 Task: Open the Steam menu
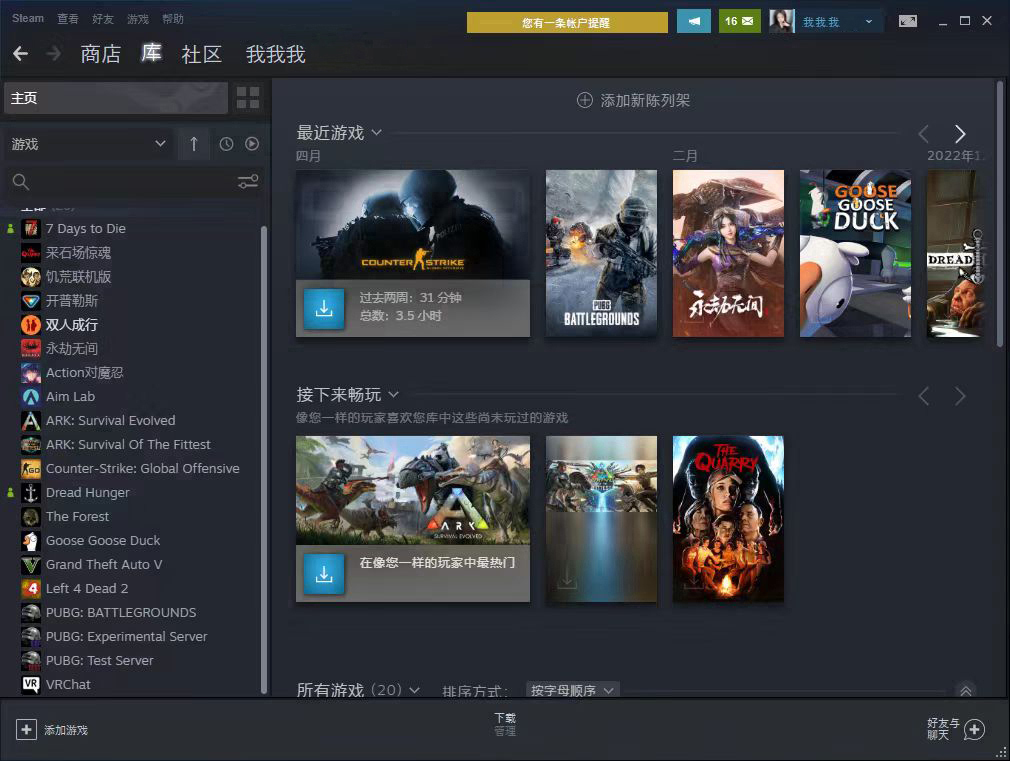tap(28, 19)
